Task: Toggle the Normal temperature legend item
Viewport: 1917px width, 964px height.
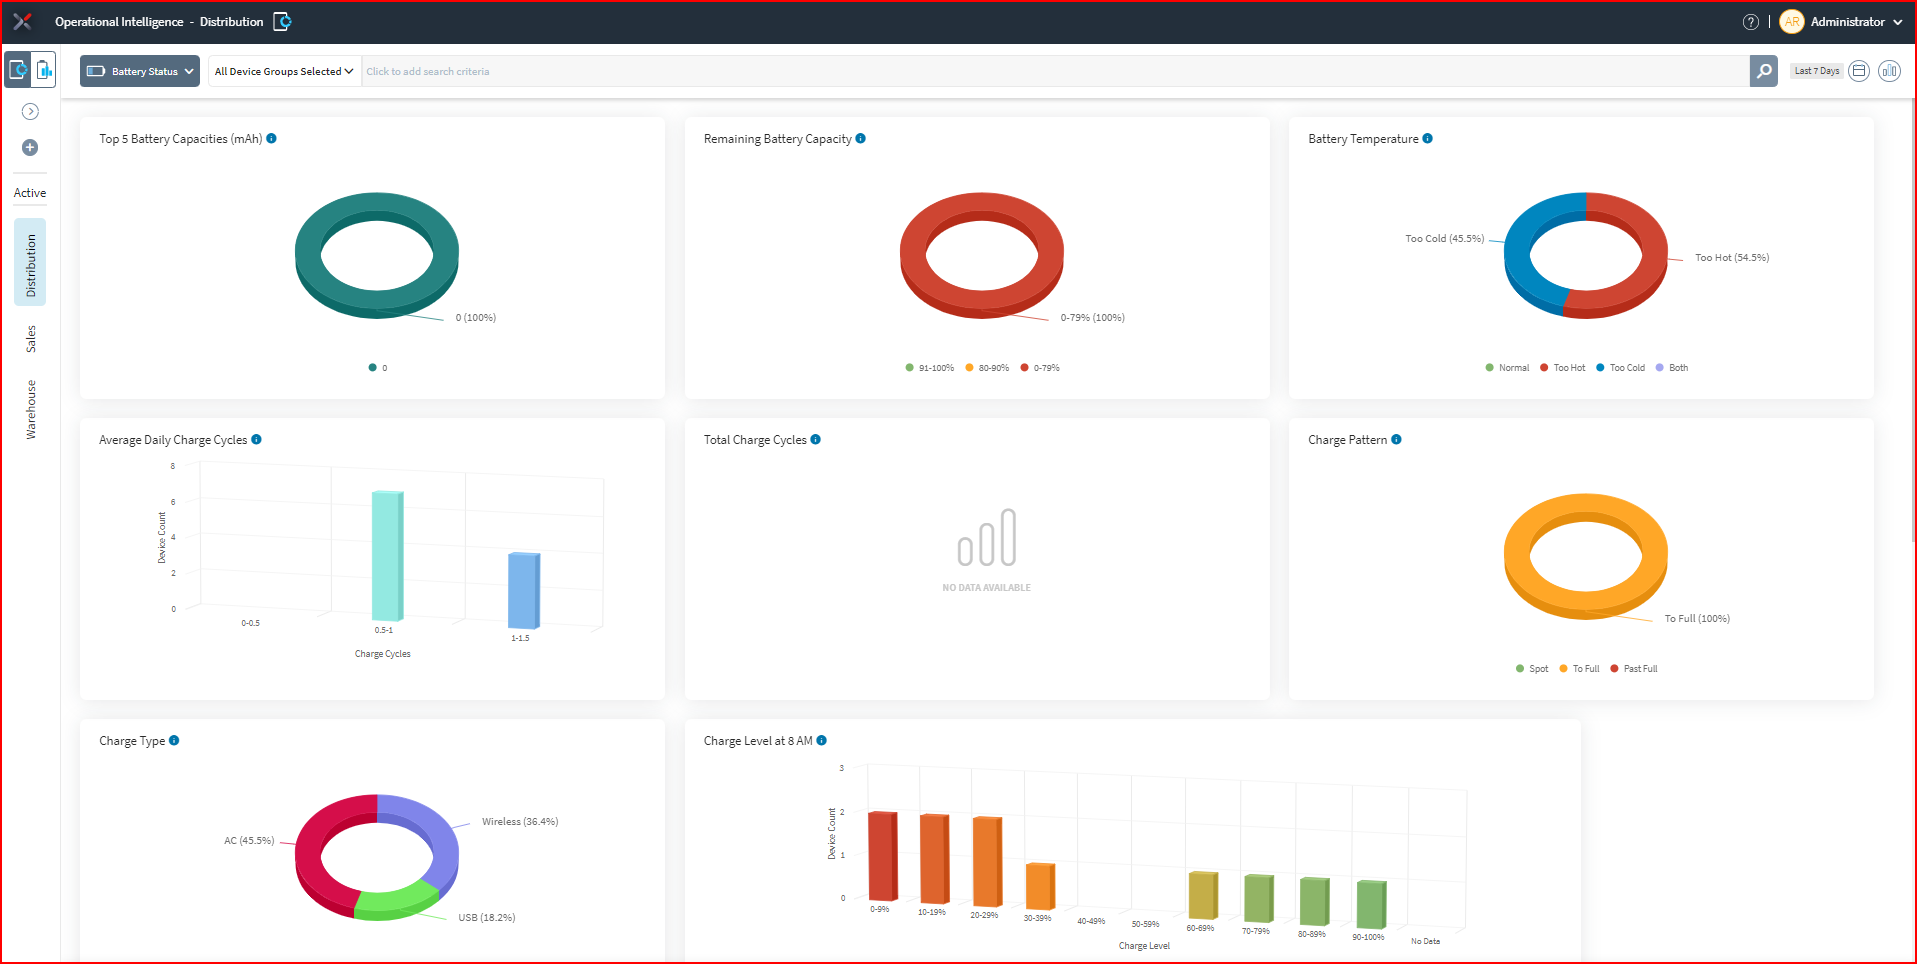Action: tap(1507, 368)
